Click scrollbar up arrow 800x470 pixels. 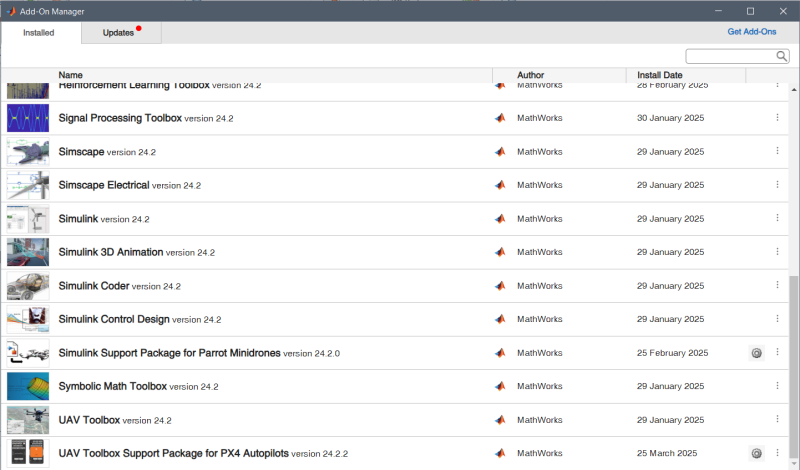(794, 89)
